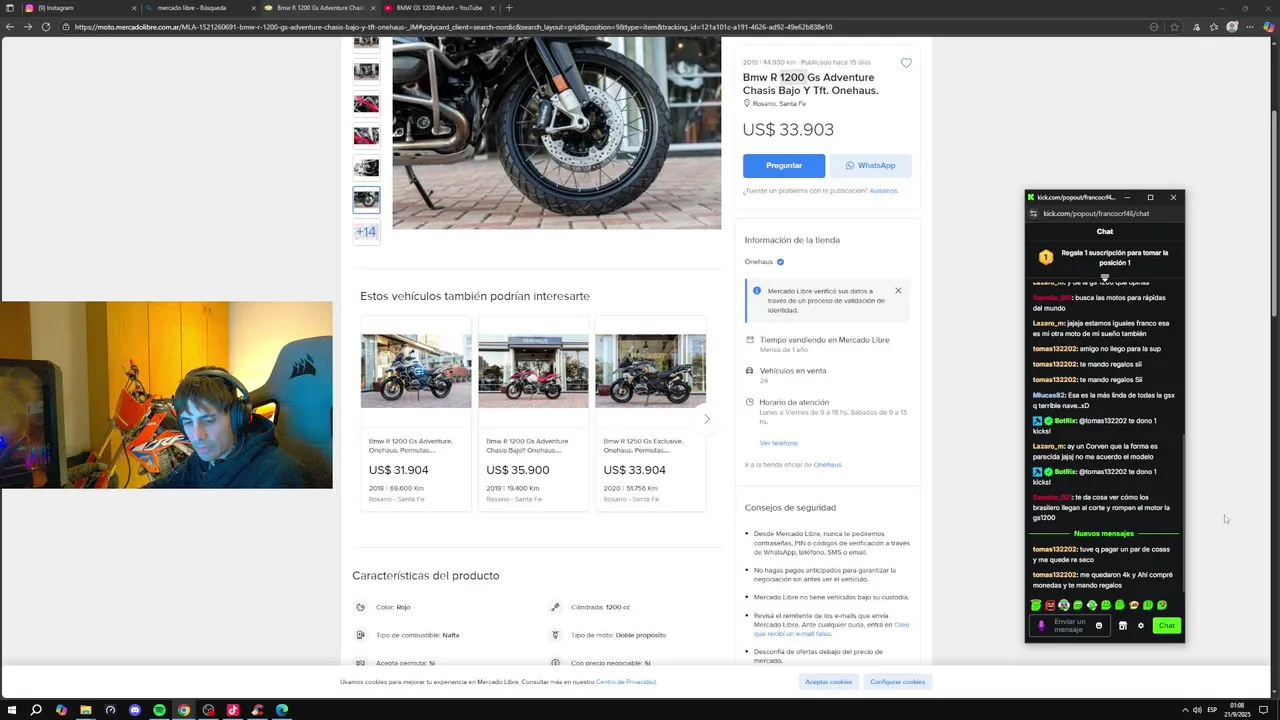Open the related listing priced US$ 31.904
The height and width of the screenshot is (720, 1280).
point(416,415)
